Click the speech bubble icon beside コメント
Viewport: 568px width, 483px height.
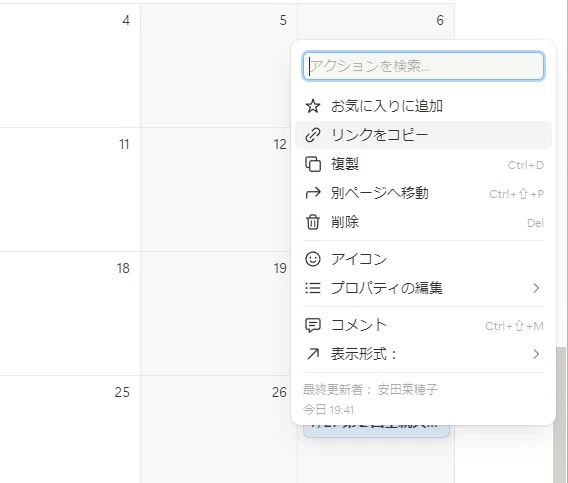[313, 325]
